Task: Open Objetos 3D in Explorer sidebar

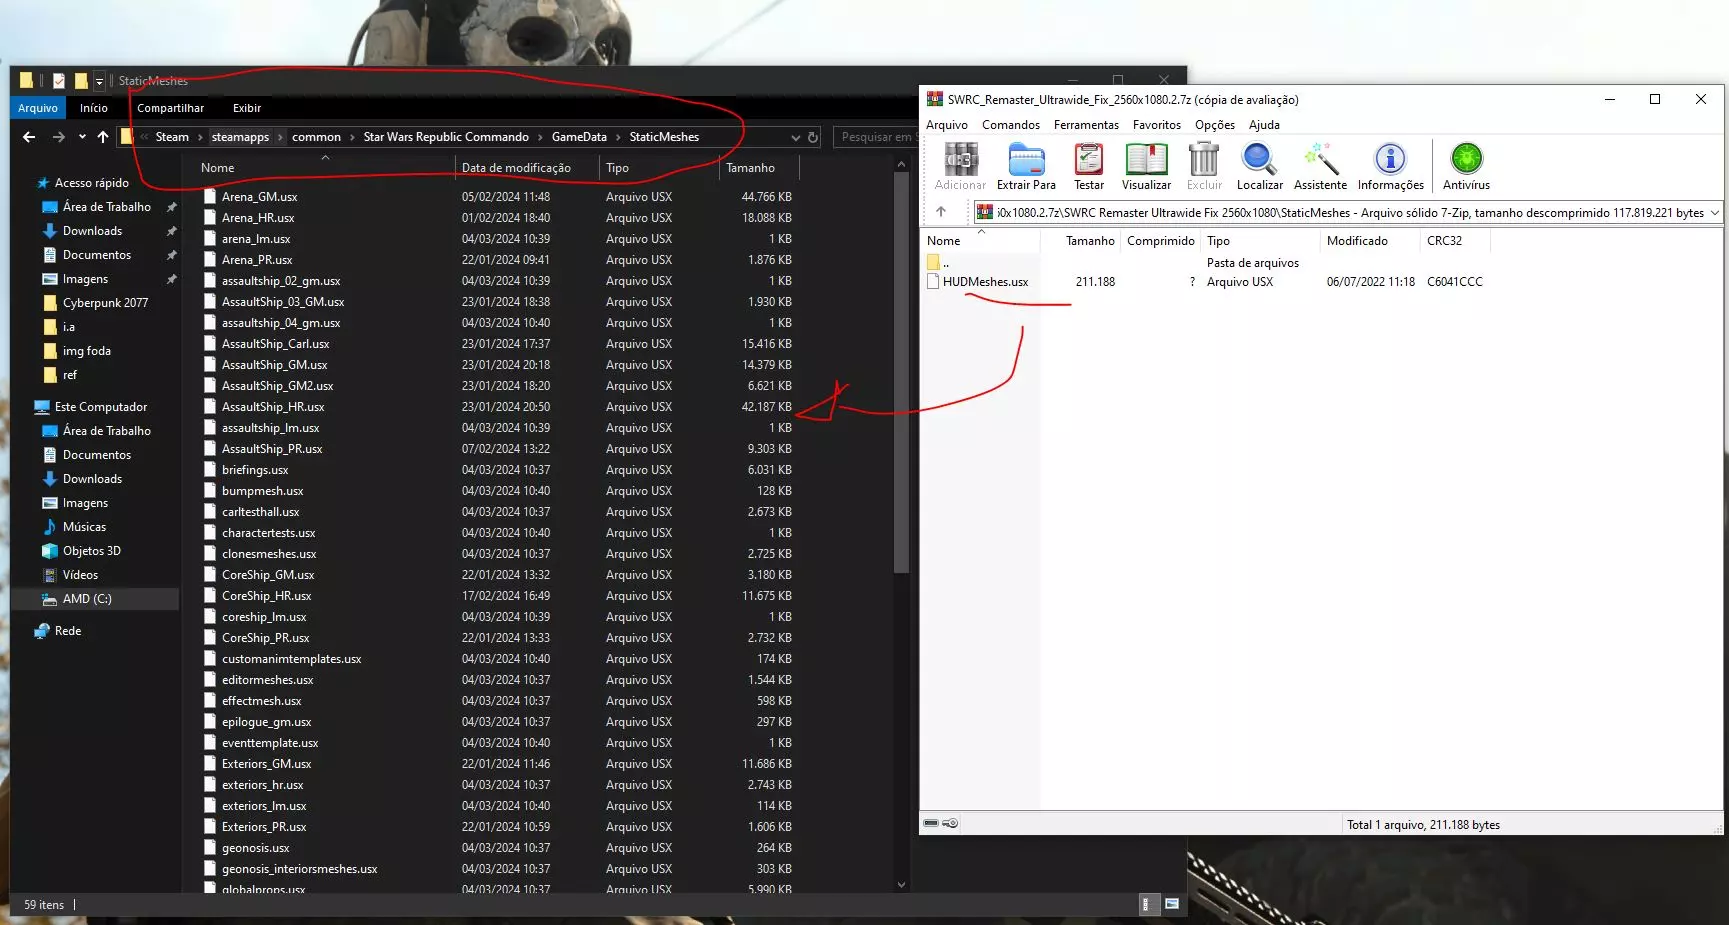Action: pos(91,551)
